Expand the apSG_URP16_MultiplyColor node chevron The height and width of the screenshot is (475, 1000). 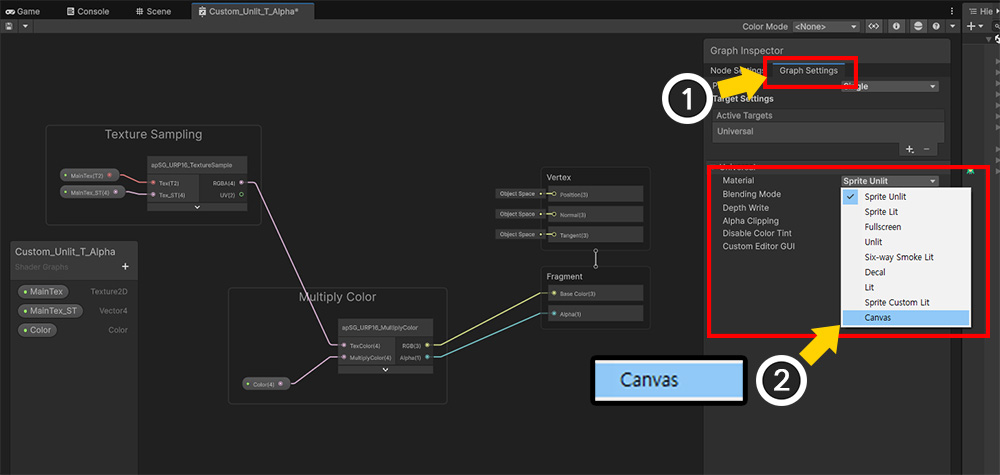385,369
